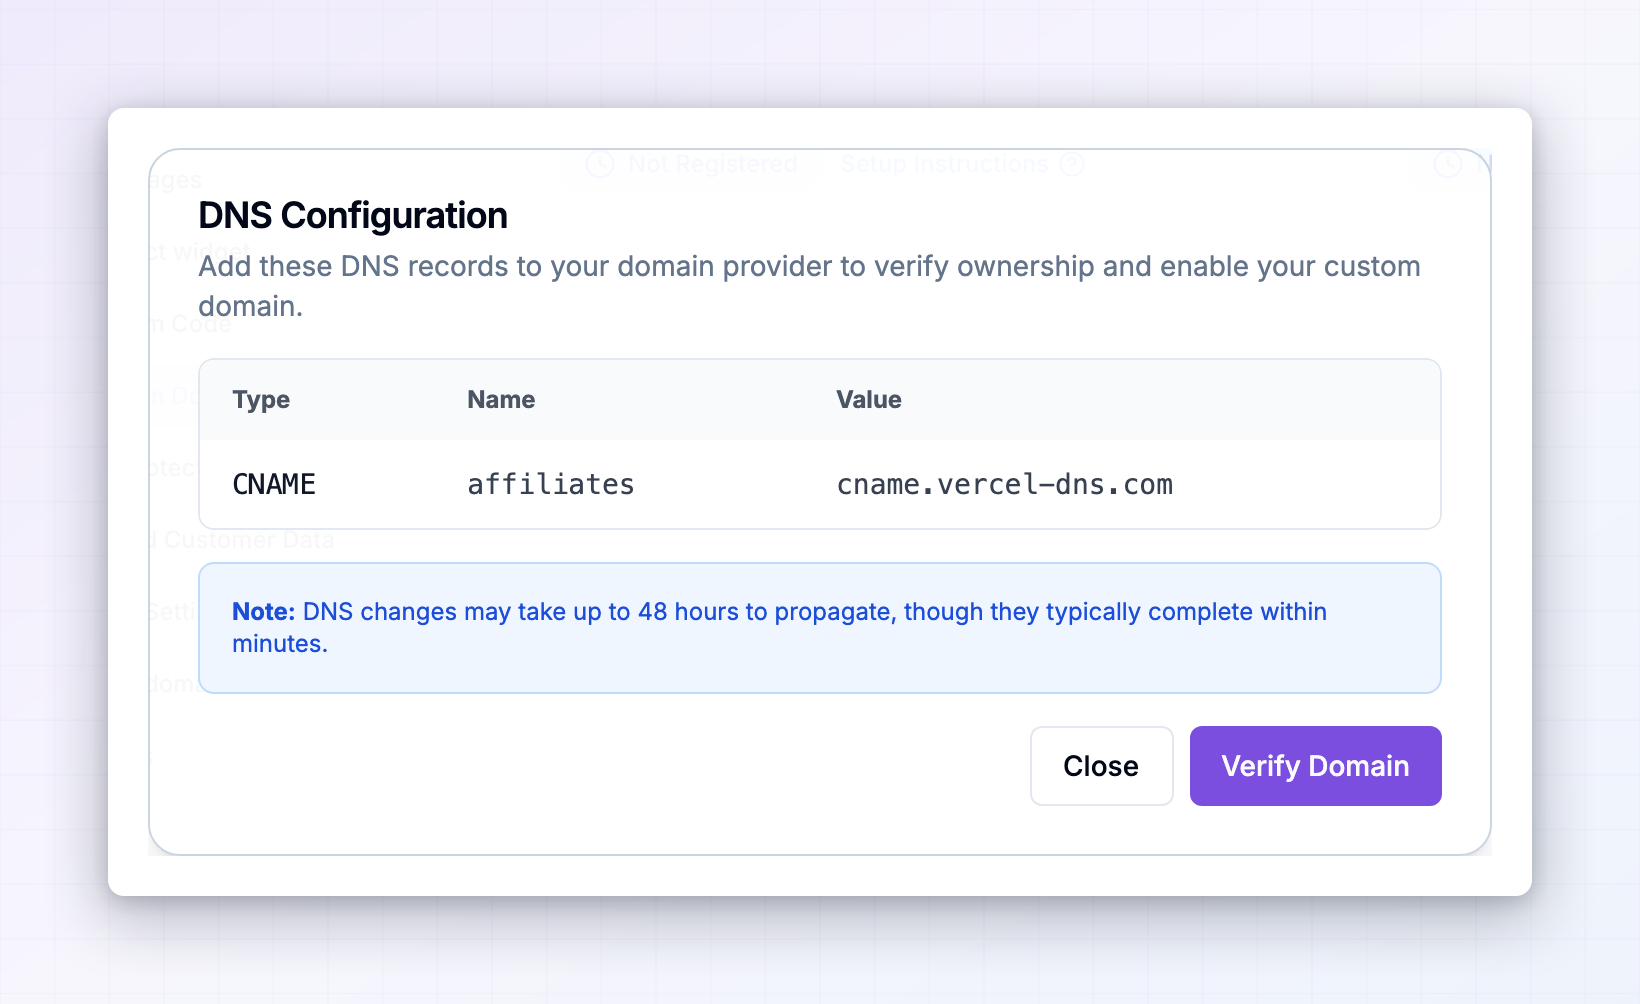The image size is (1640, 1004).
Task: Select the cname.vercel-dns.com record value
Action: click(1004, 485)
